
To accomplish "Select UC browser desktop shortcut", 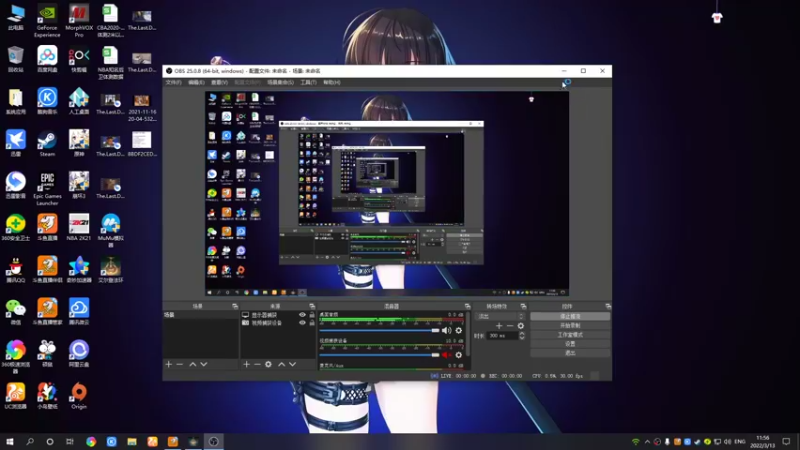I will pyautogui.click(x=15, y=396).
